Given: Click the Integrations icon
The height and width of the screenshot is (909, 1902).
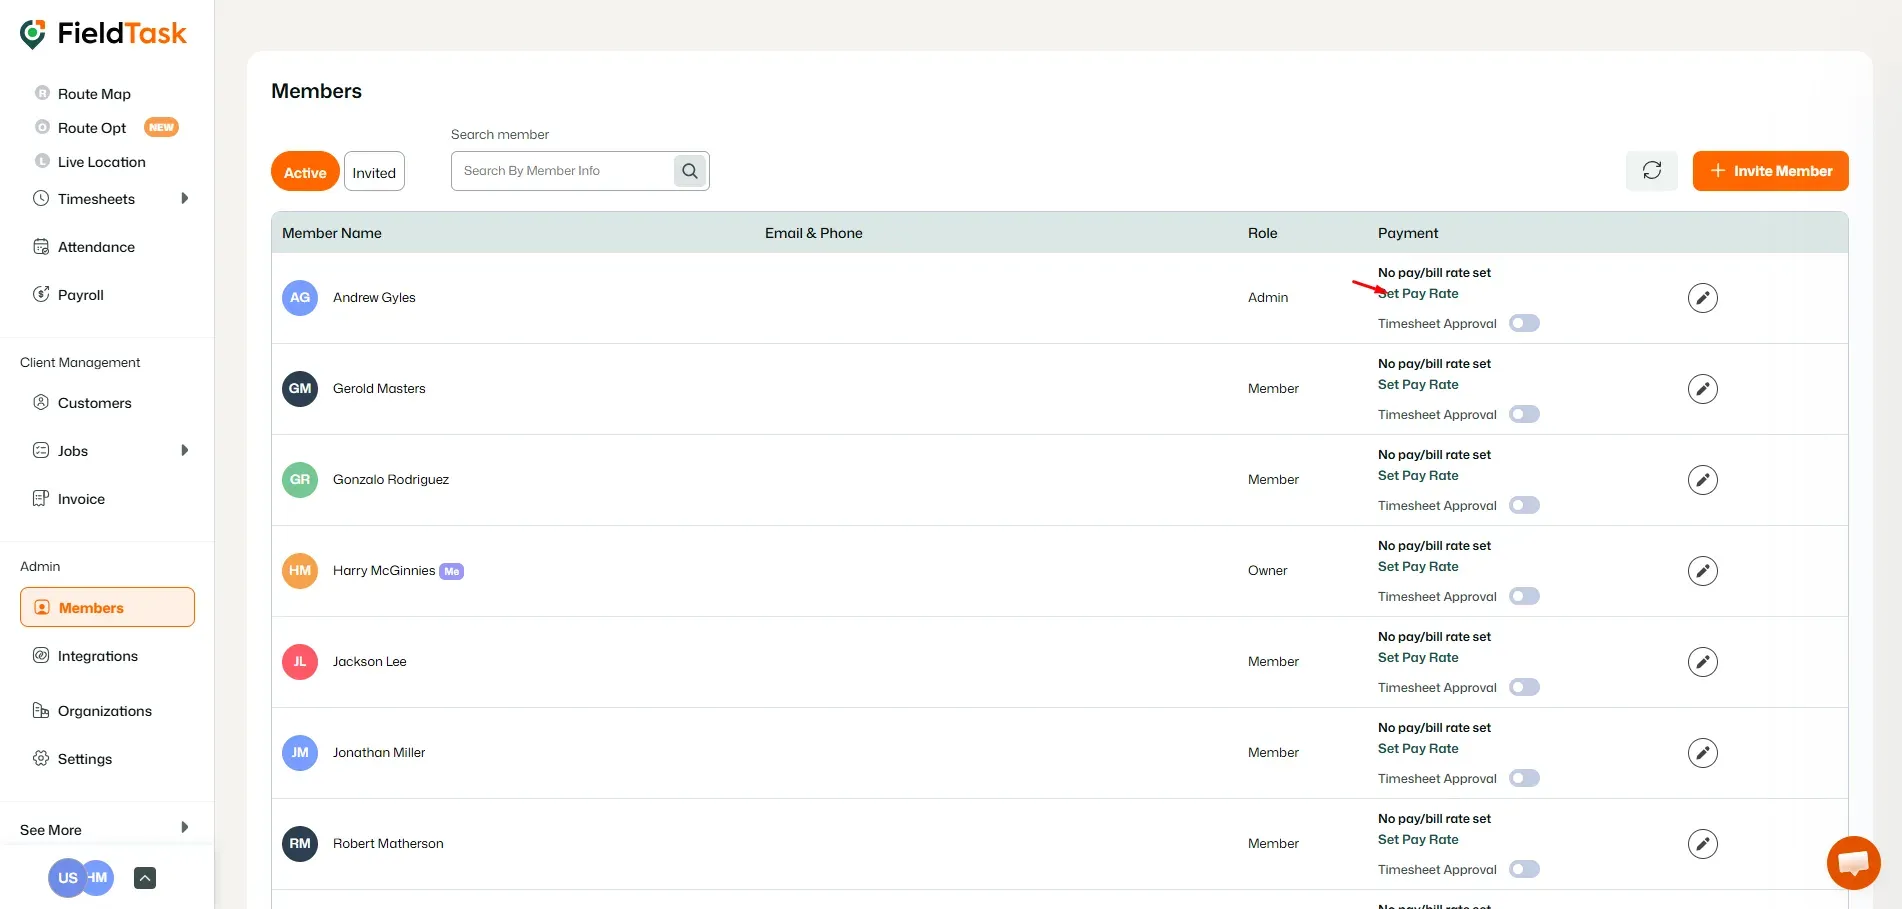Looking at the screenshot, I should coord(41,655).
